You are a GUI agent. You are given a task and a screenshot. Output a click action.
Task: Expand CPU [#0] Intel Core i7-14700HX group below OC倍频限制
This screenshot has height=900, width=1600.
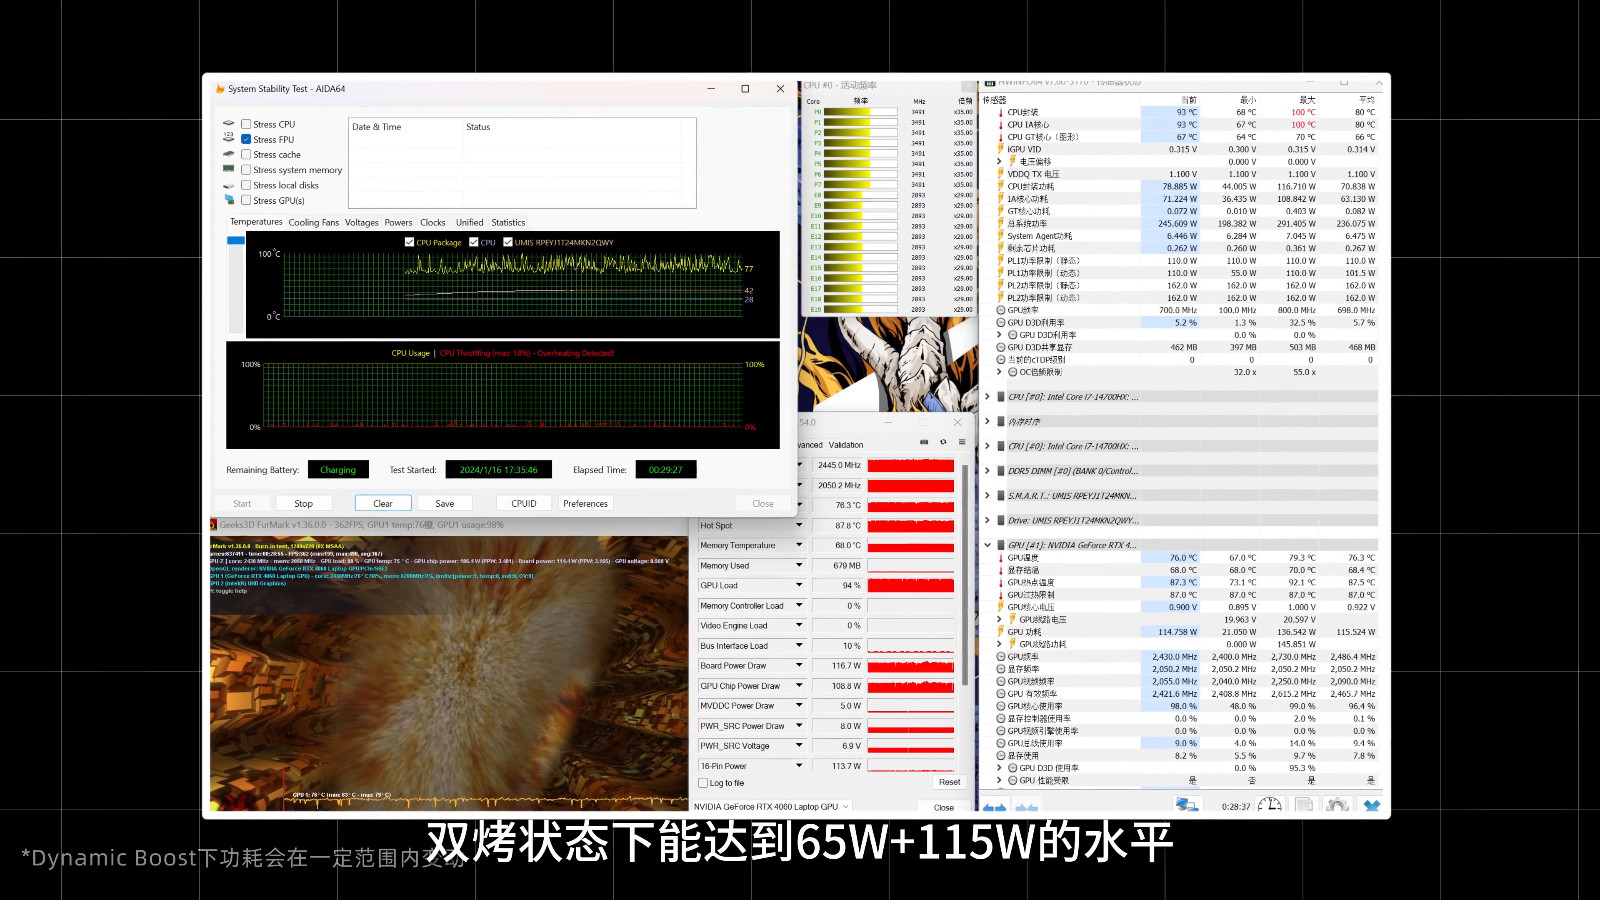(988, 397)
